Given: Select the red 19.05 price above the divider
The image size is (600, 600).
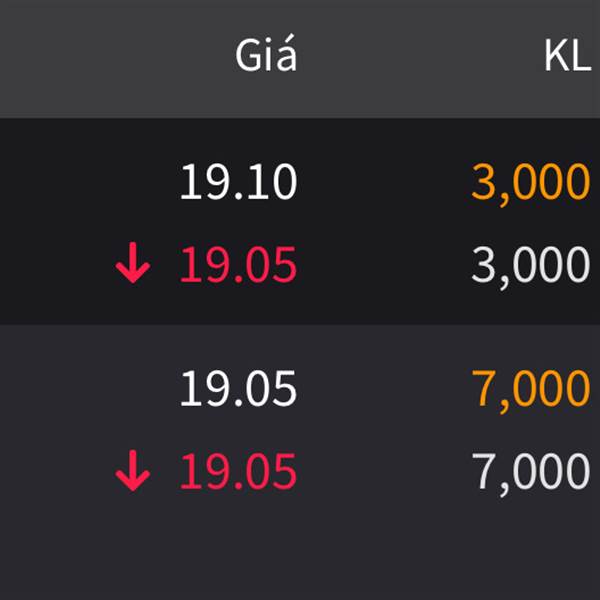Looking at the screenshot, I should (x=238, y=264).
